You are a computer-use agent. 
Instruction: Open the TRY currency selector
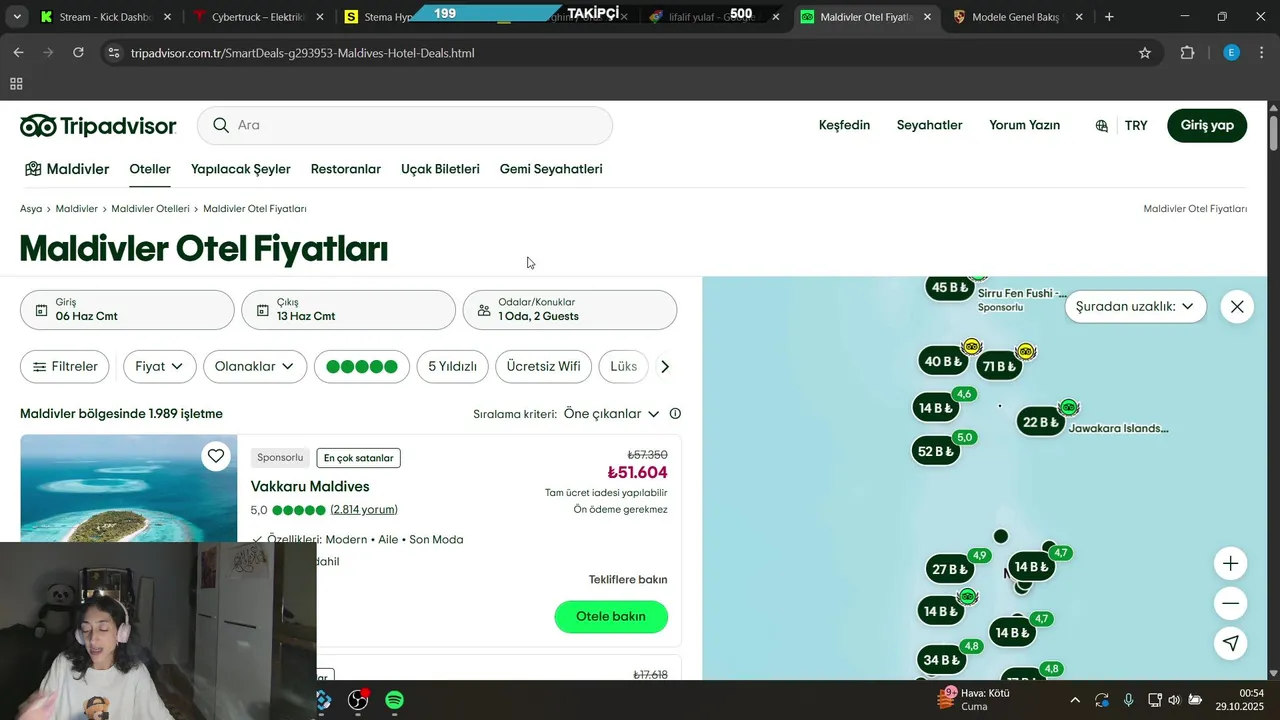[x=1136, y=125]
